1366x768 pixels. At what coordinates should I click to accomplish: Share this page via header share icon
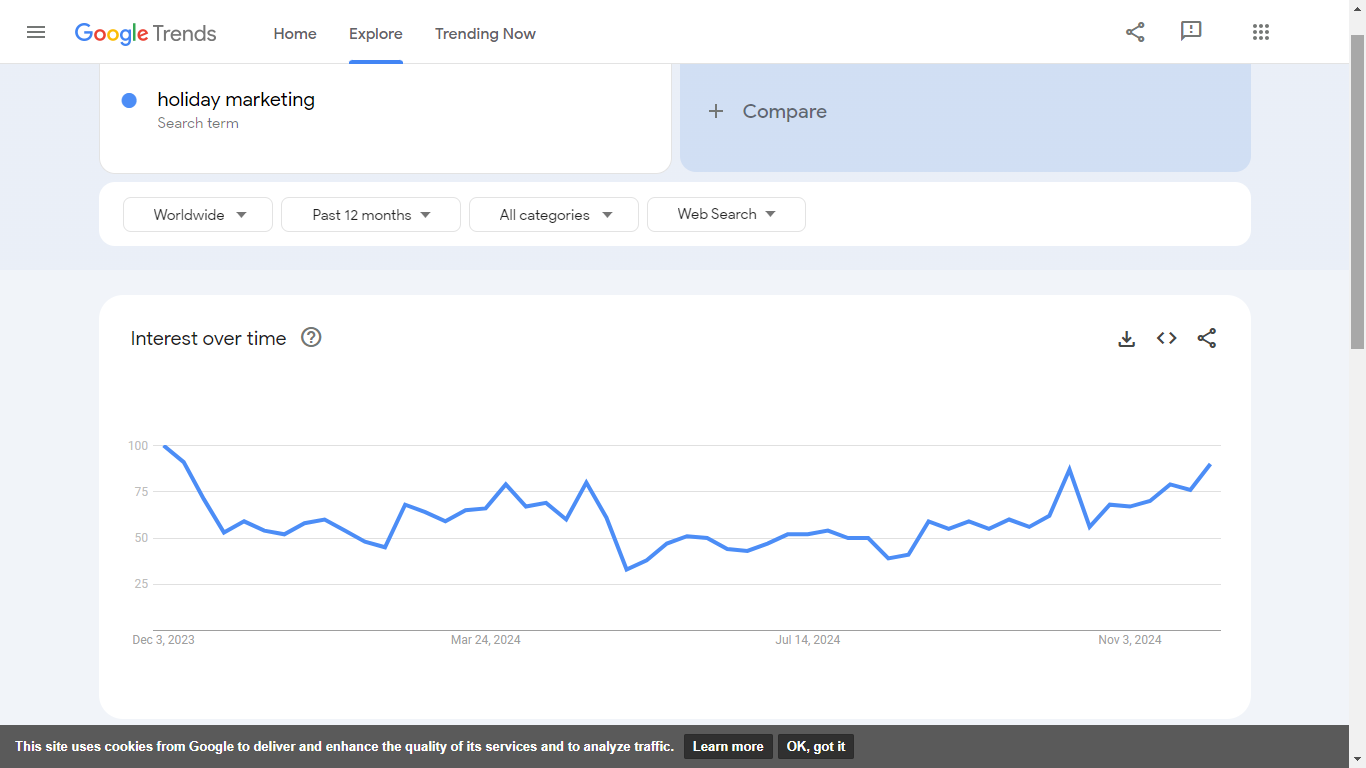click(x=1135, y=32)
